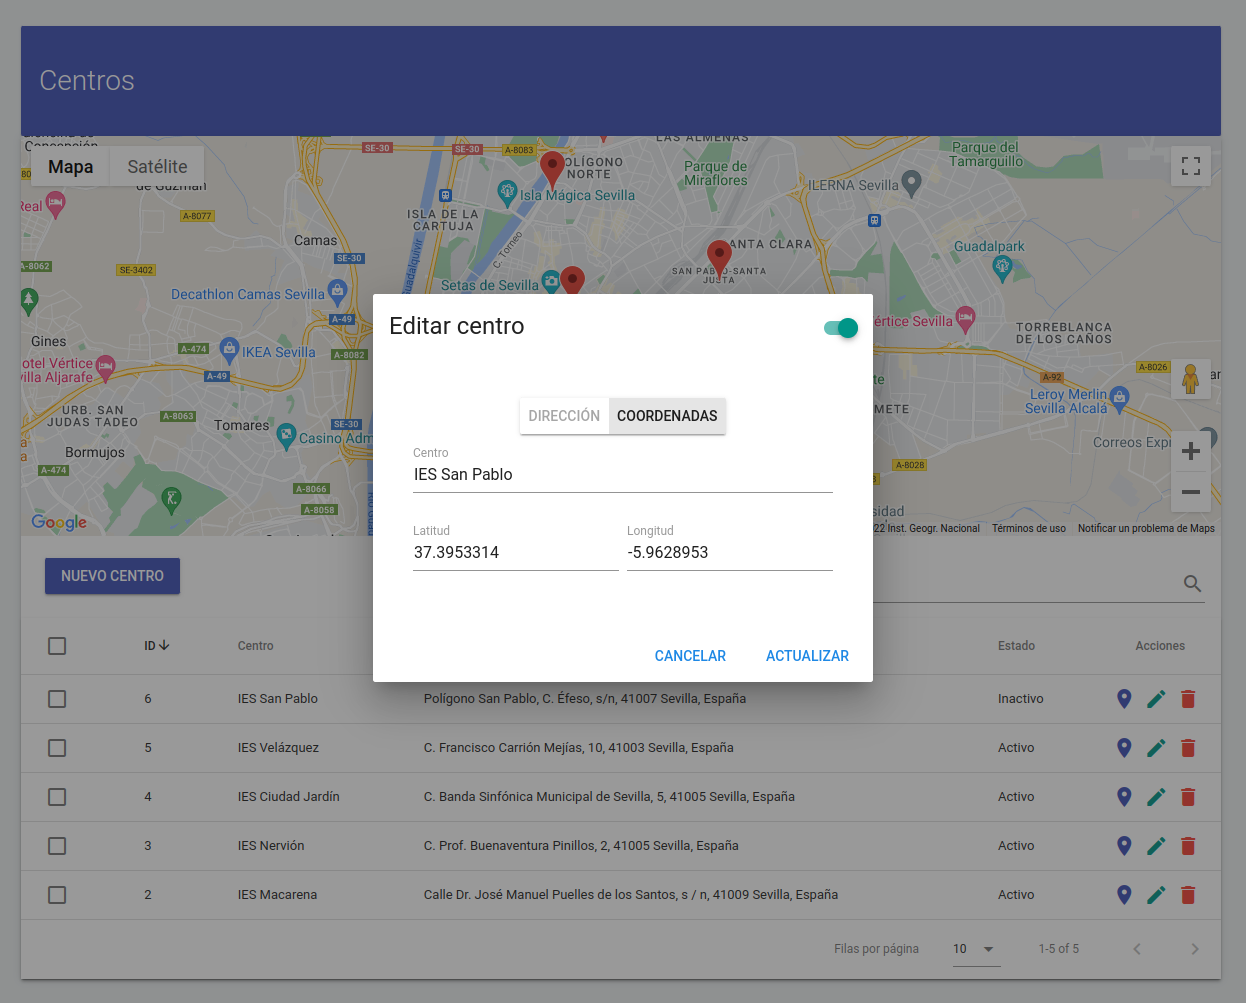Viewport: 1246px width, 1003px height.
Task: Click the Estado column header
Action: click(x=1016, y=646)
